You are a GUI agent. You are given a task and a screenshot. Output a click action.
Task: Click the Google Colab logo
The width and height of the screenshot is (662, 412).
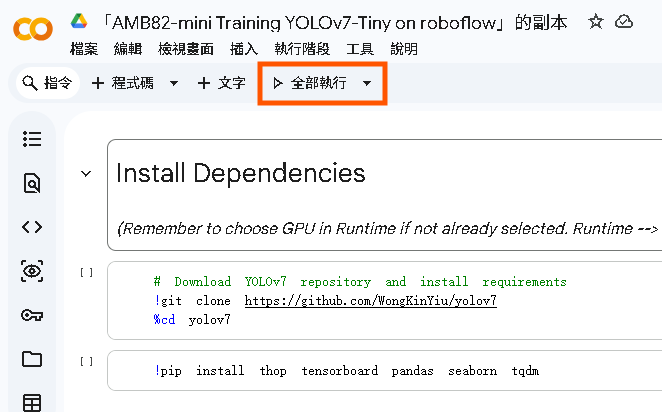33,29
